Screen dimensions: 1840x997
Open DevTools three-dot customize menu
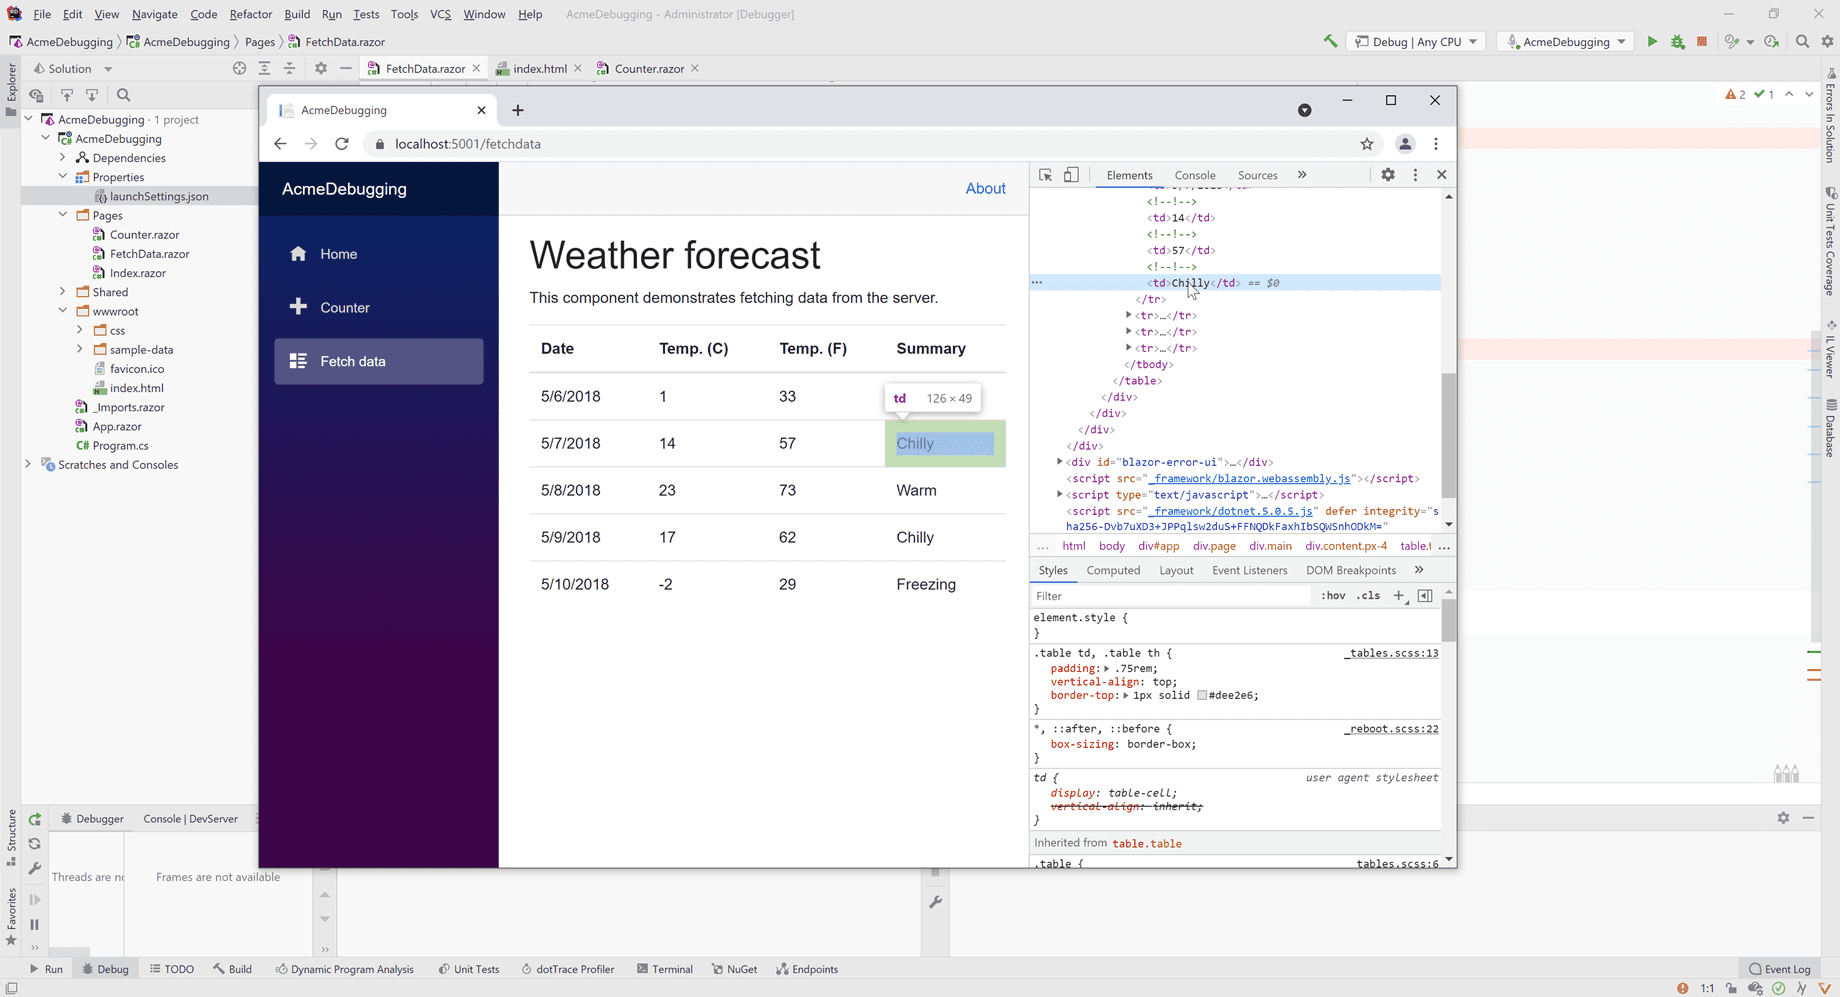pyautogui.click(x=1415, y=175)
